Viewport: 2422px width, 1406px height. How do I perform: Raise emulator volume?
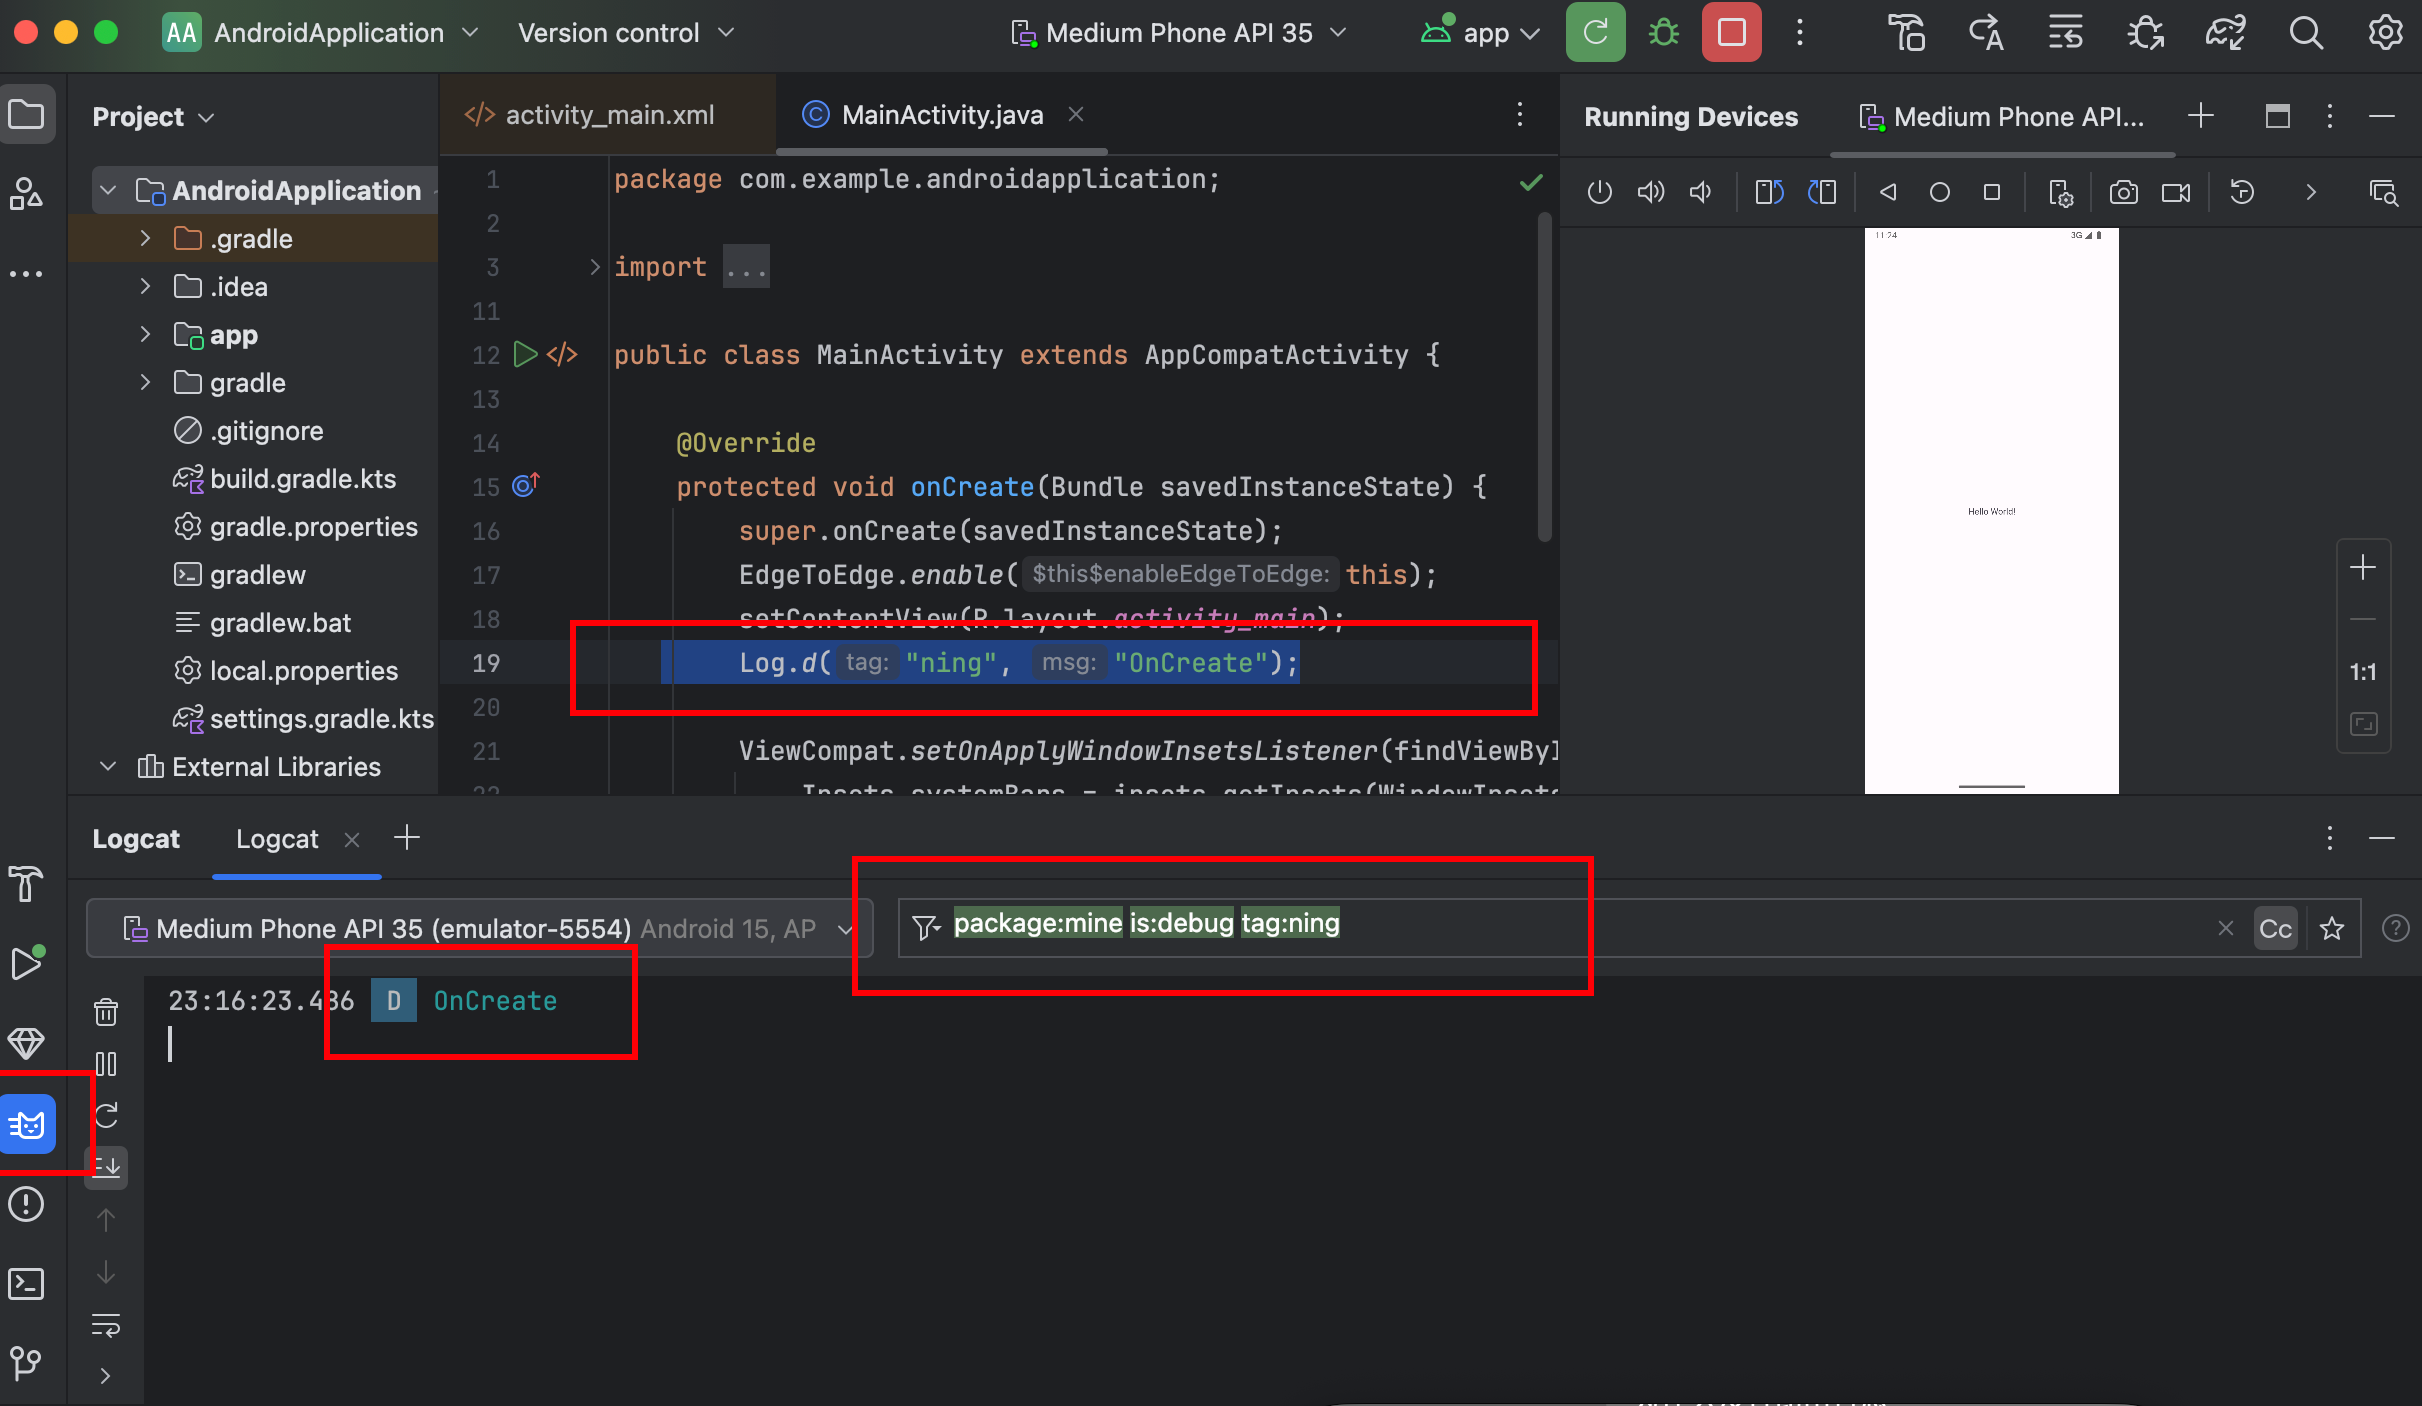[x=1651, y=192]
